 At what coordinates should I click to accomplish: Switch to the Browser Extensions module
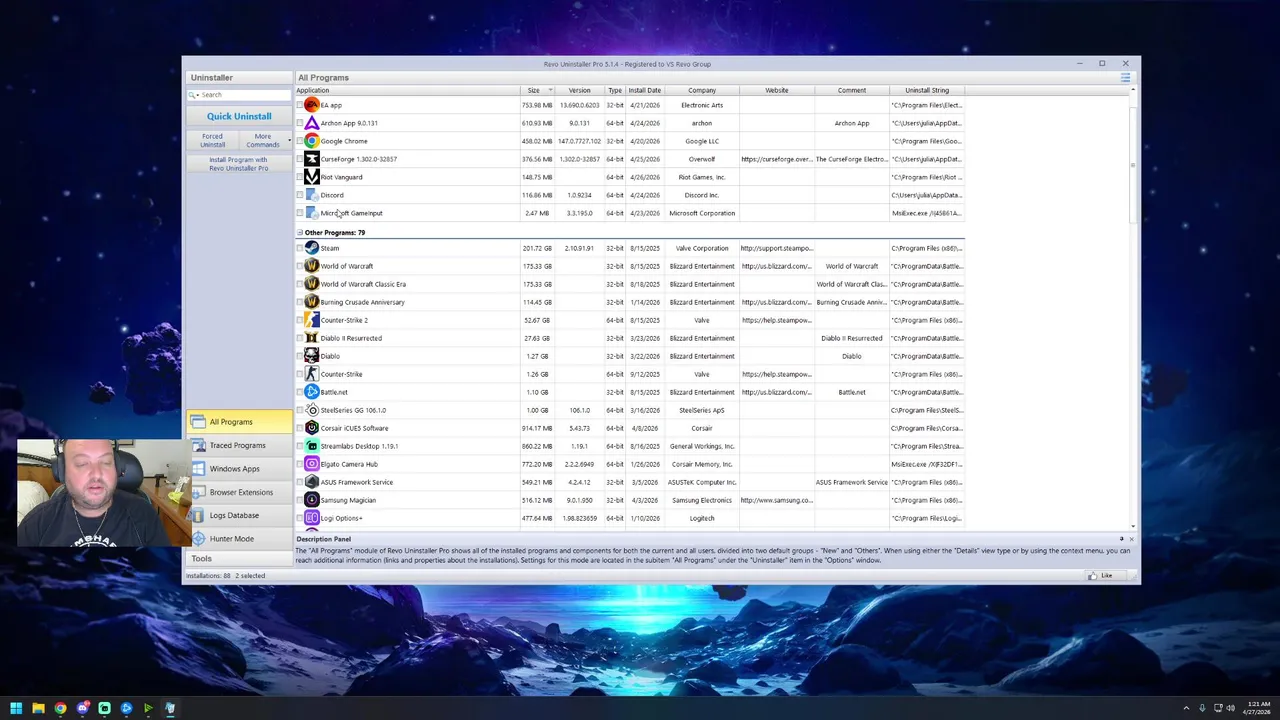click(239, 492)
